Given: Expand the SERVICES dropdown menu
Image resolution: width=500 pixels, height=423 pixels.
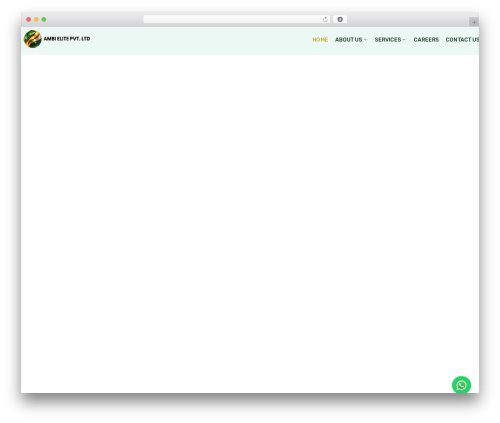Looking at the screenshot, I should click(390, 40).
